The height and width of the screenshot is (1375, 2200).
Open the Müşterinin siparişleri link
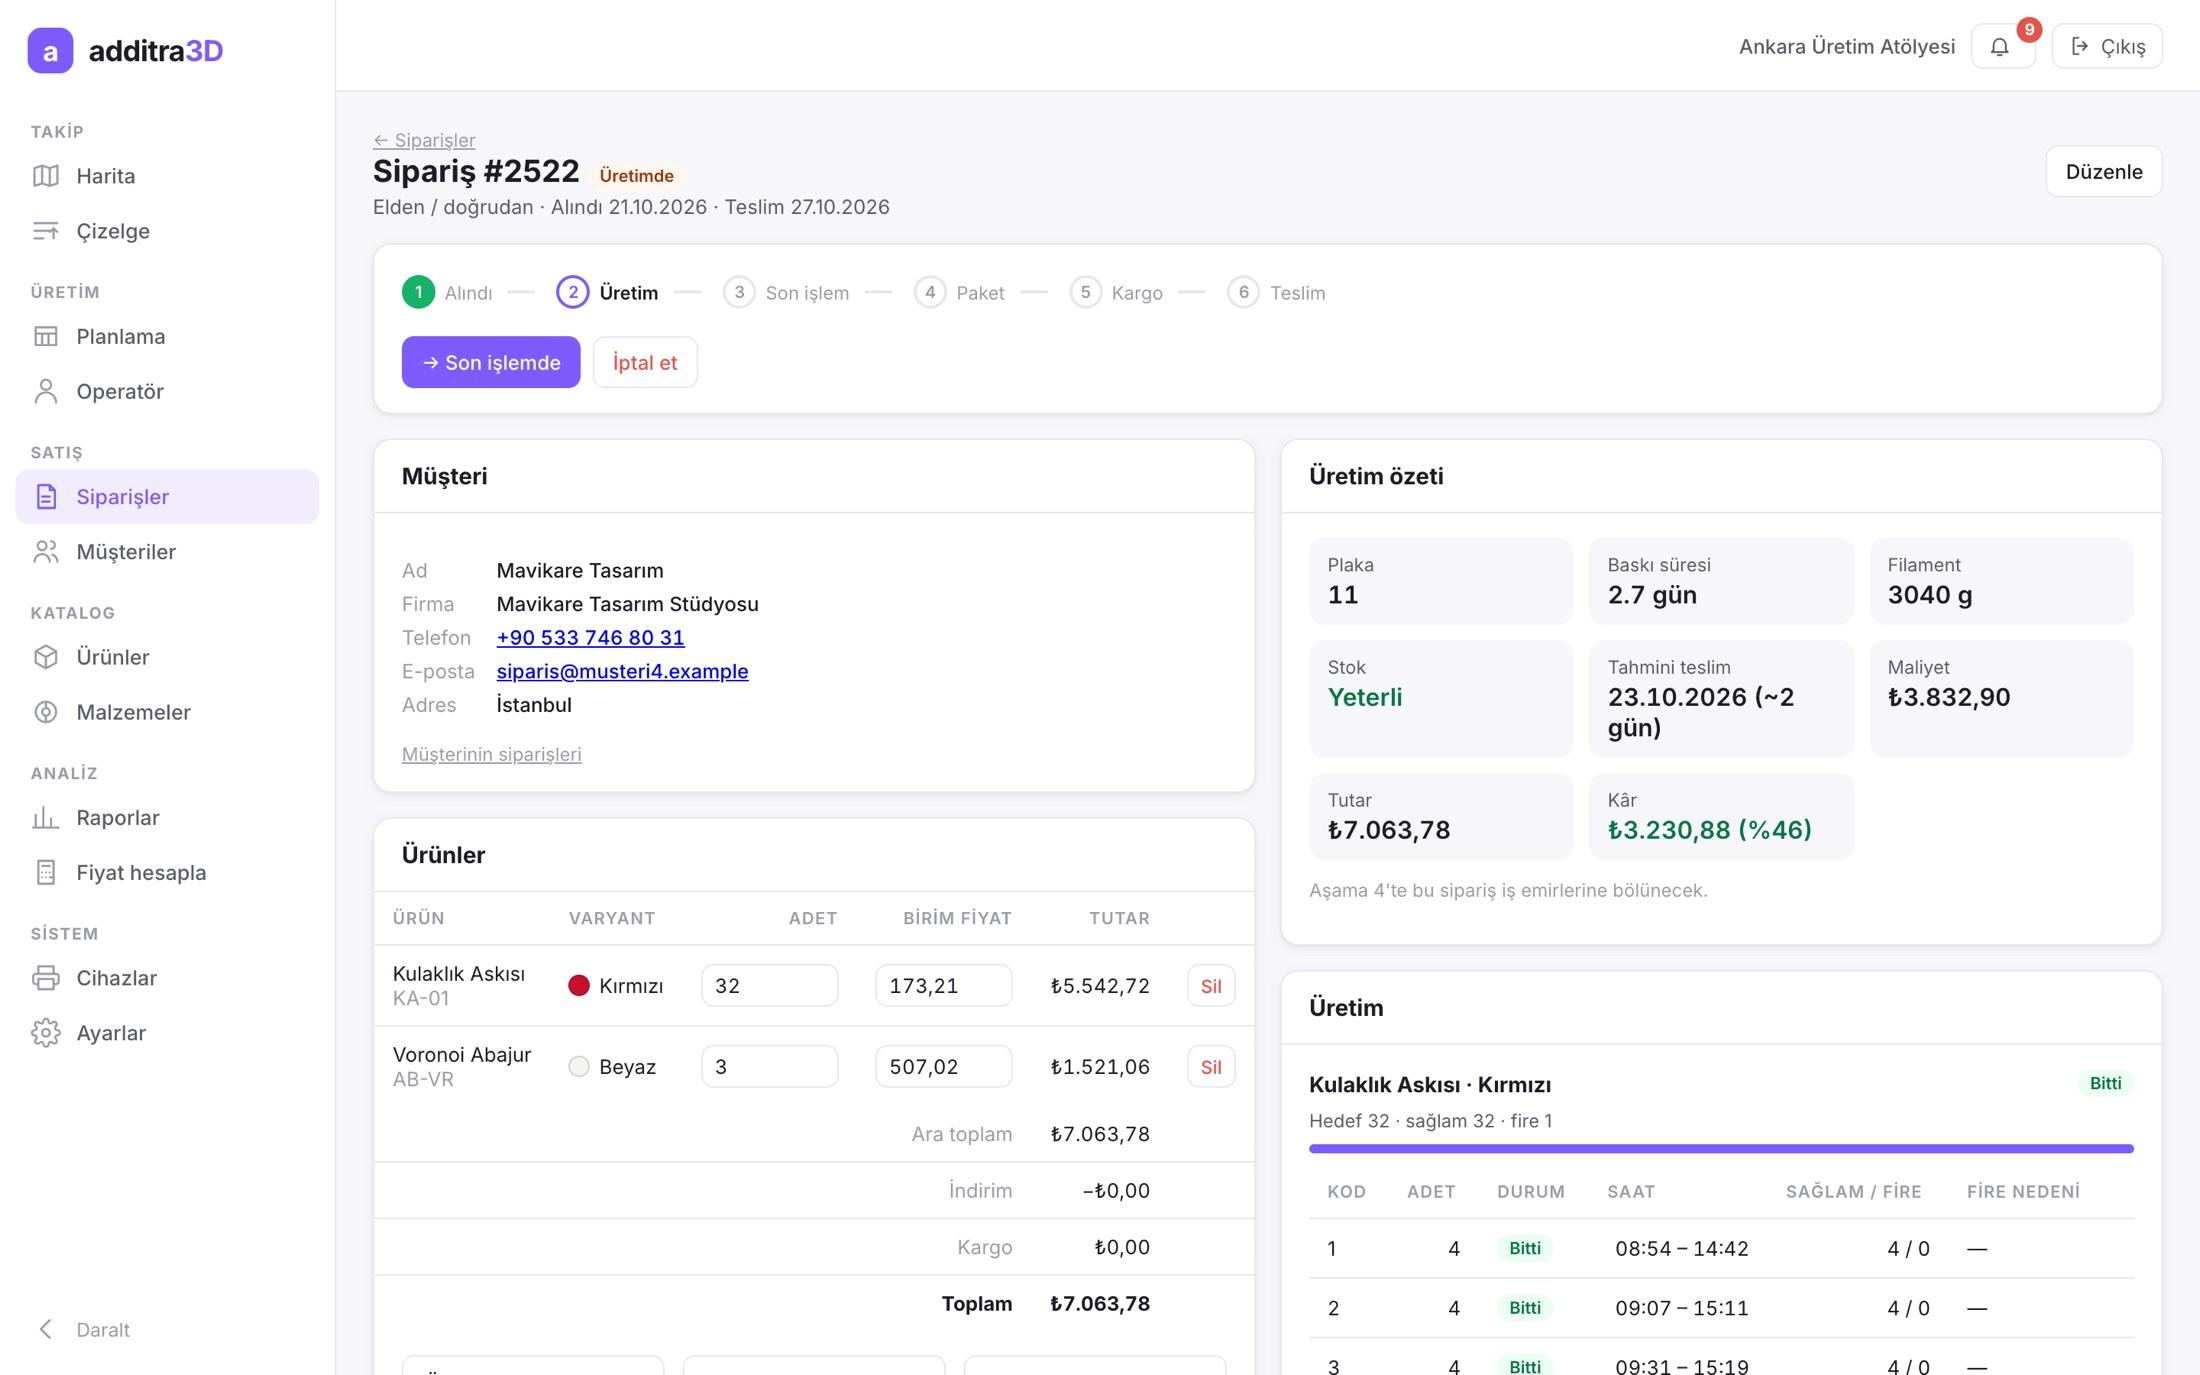[x=491, y=754]
